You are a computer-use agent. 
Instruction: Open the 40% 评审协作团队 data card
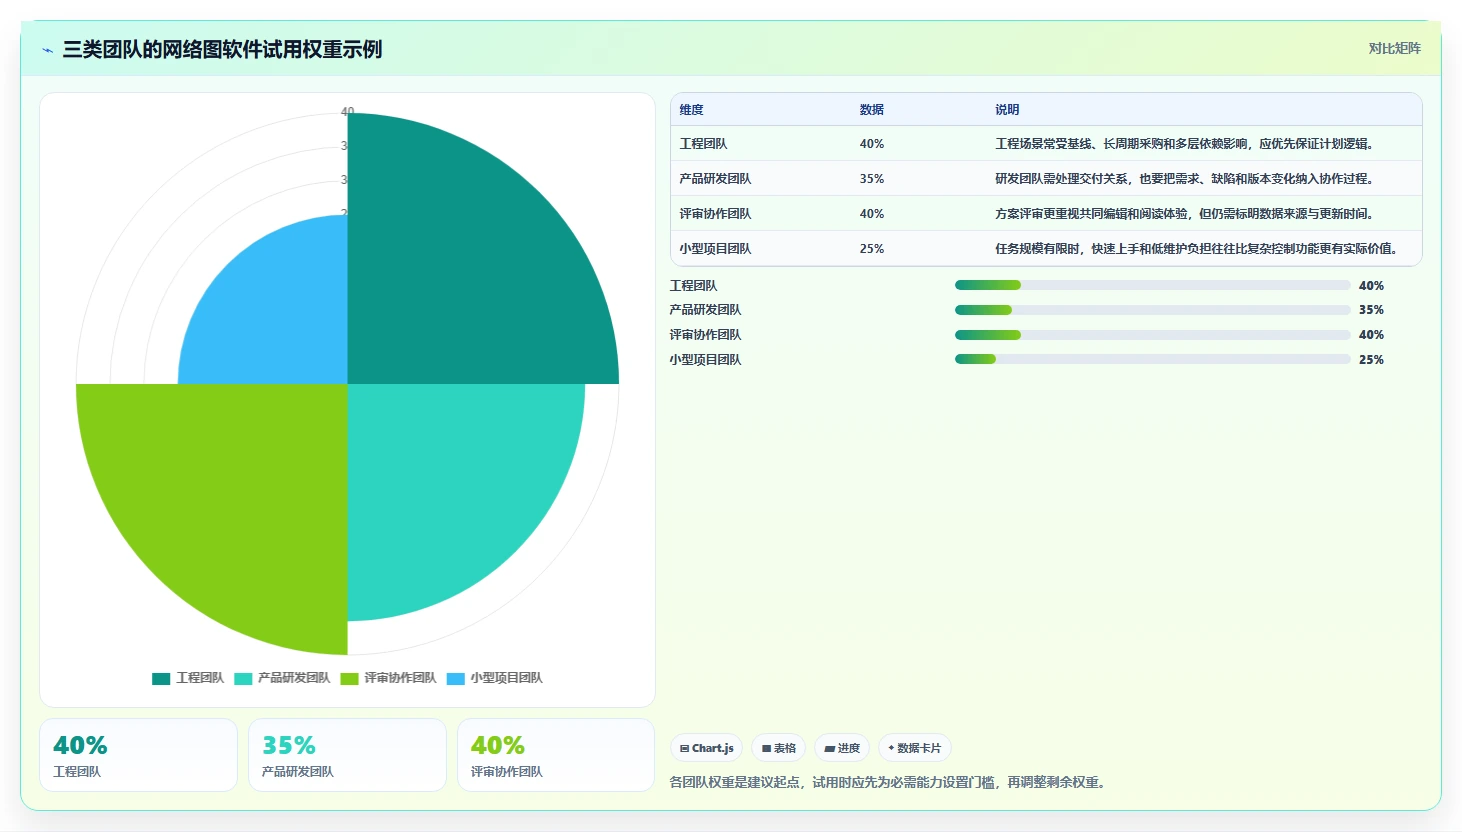556,755
